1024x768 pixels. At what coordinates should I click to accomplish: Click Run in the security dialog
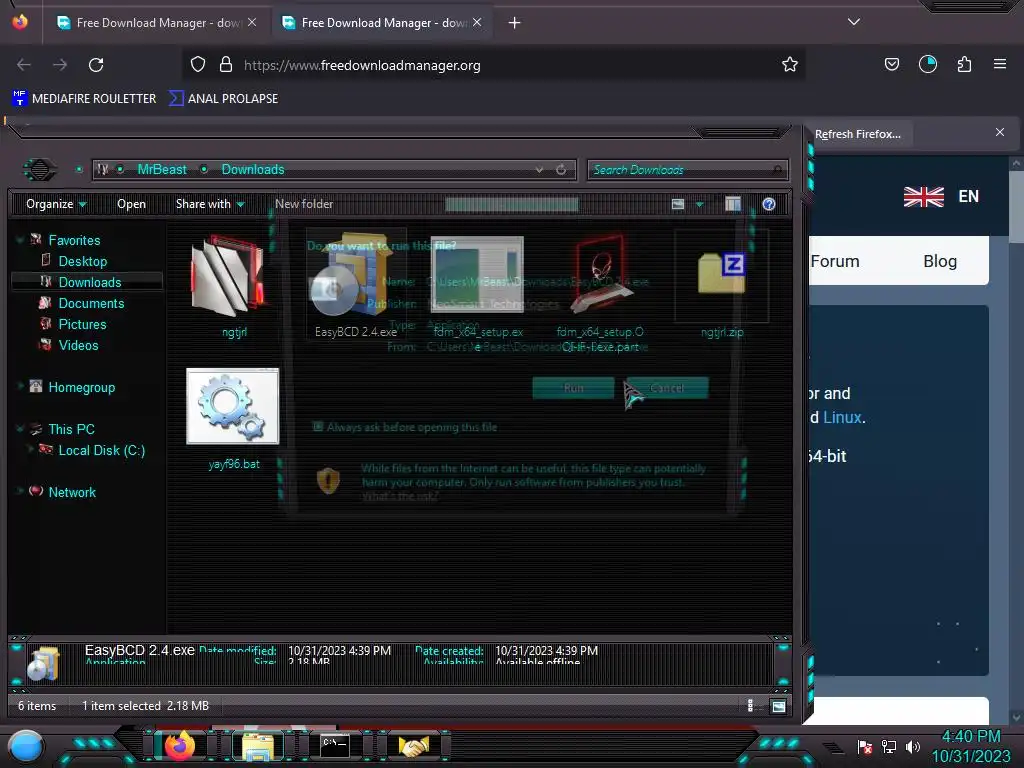pyautogui.click(x=573, y=388)
